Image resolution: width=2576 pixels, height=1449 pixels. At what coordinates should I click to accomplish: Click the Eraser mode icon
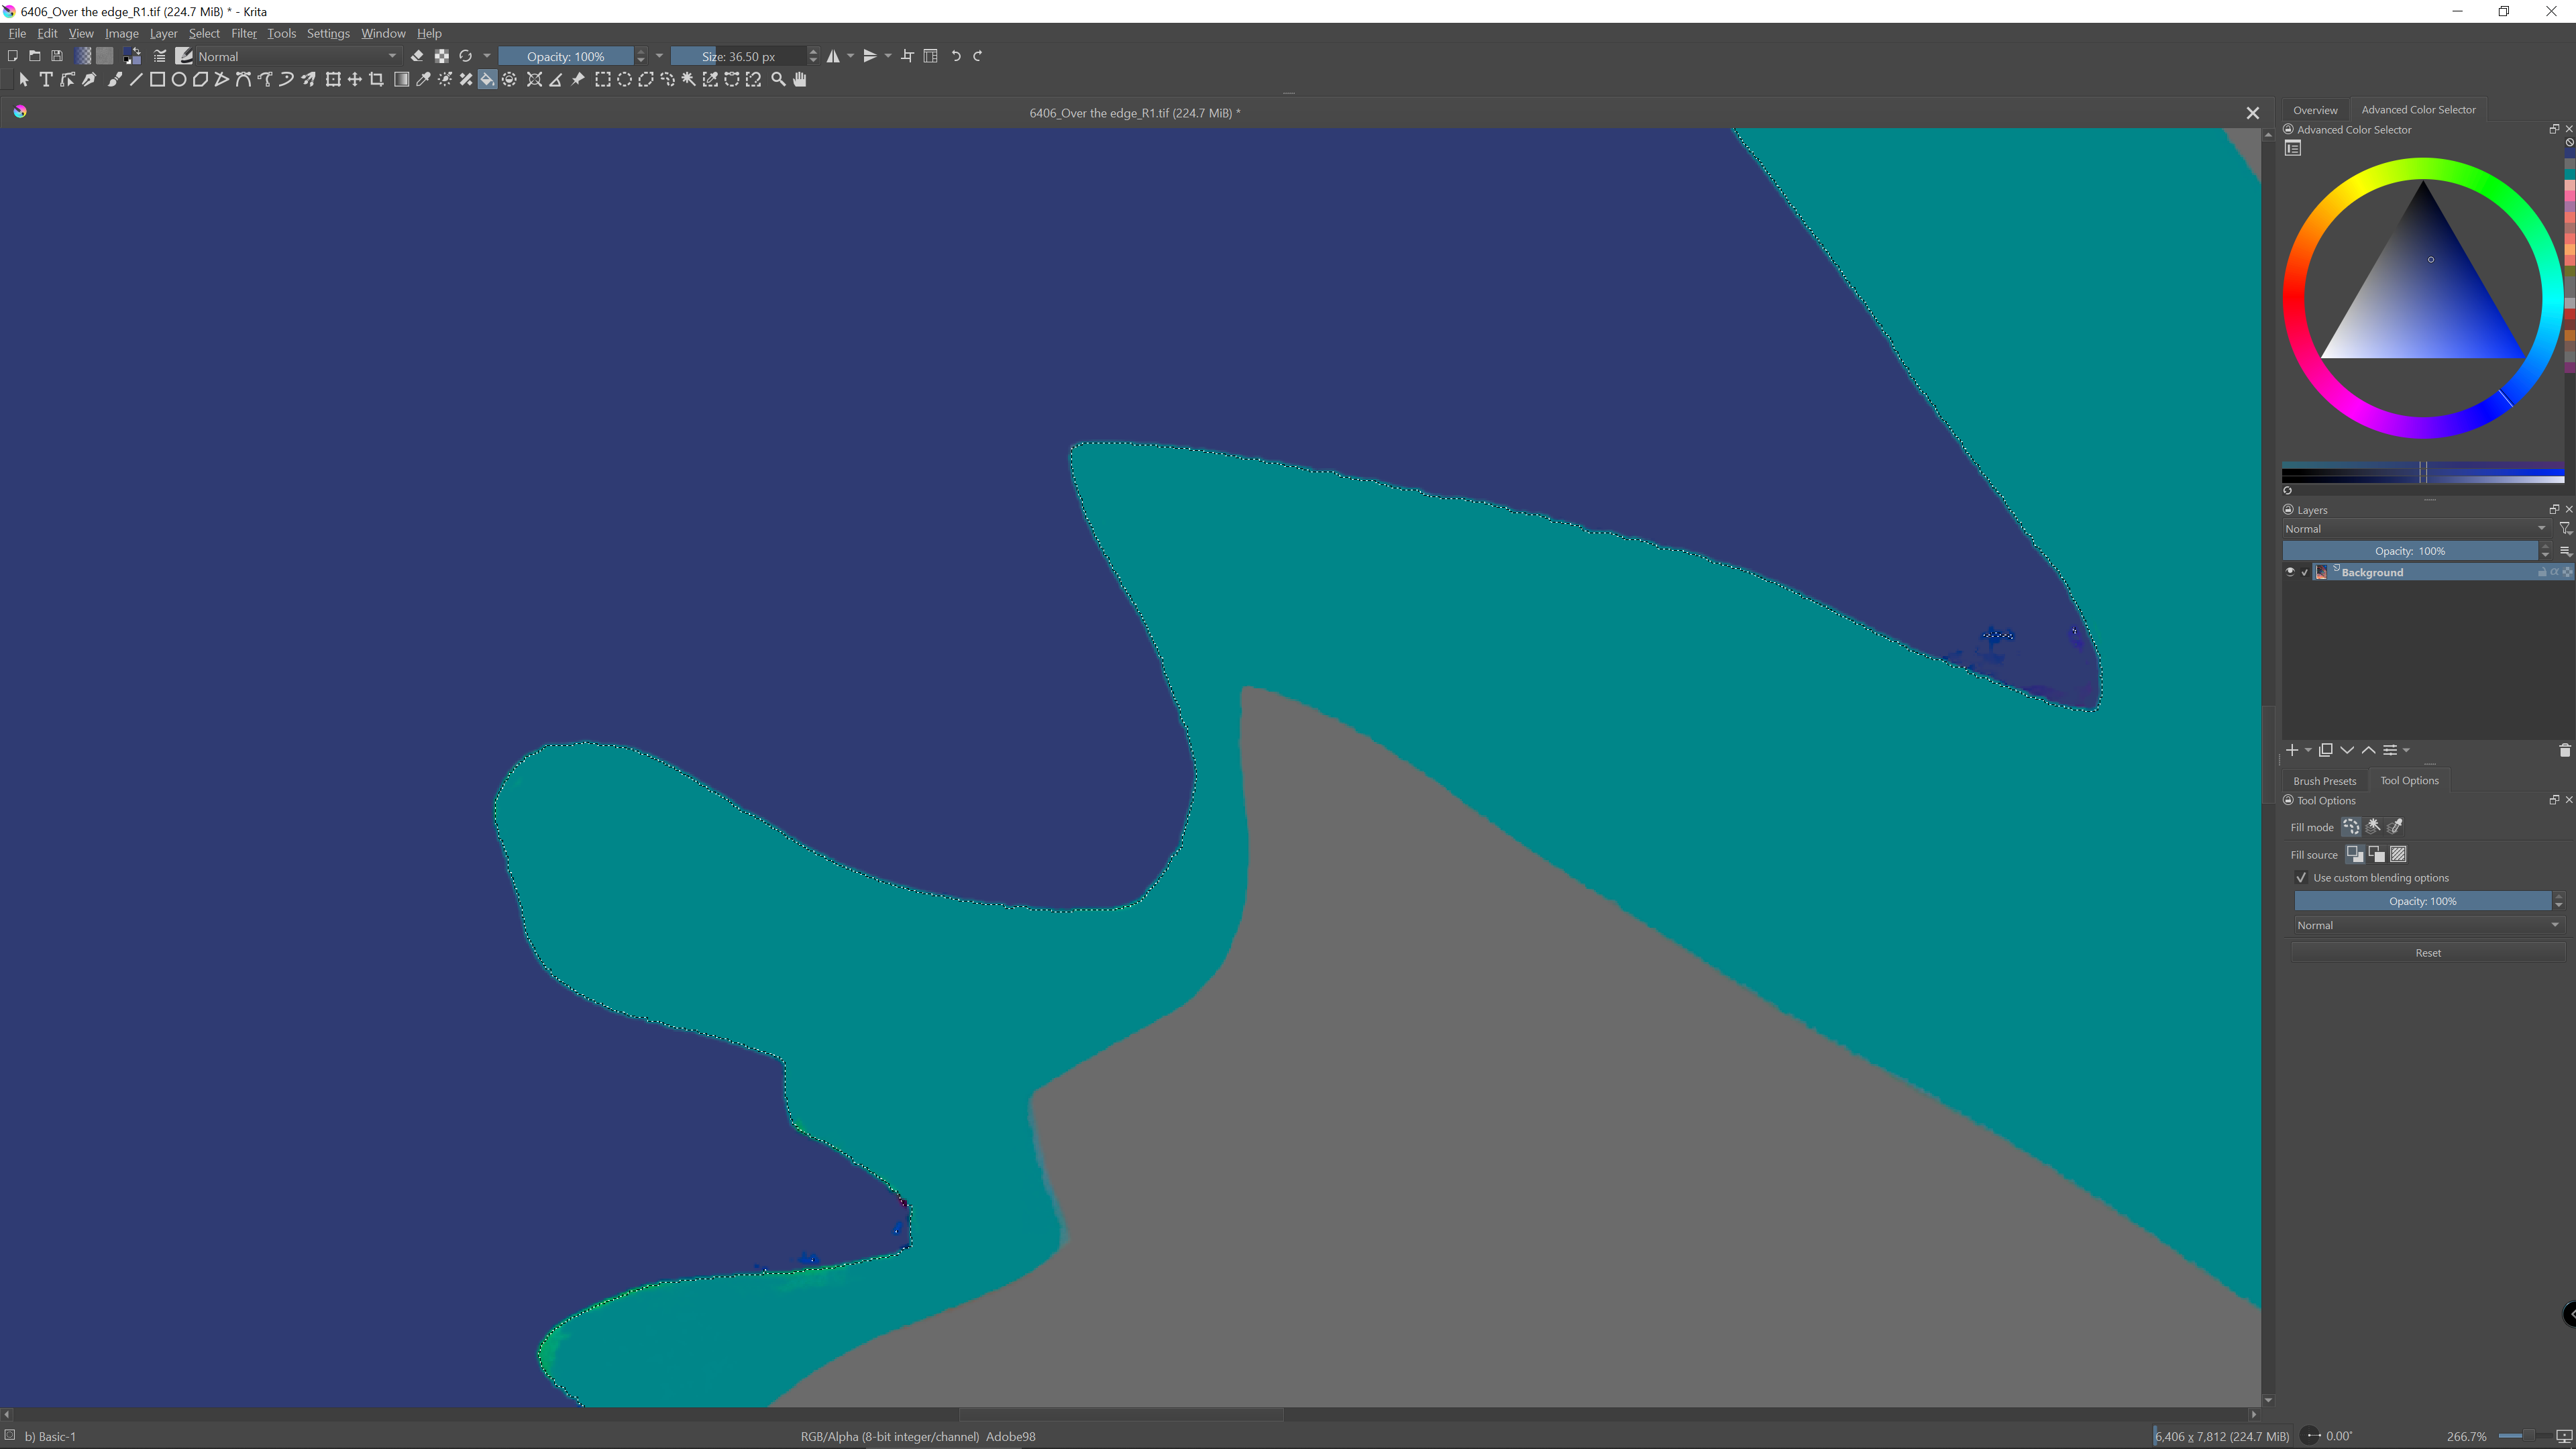click(x=417, y=56)
